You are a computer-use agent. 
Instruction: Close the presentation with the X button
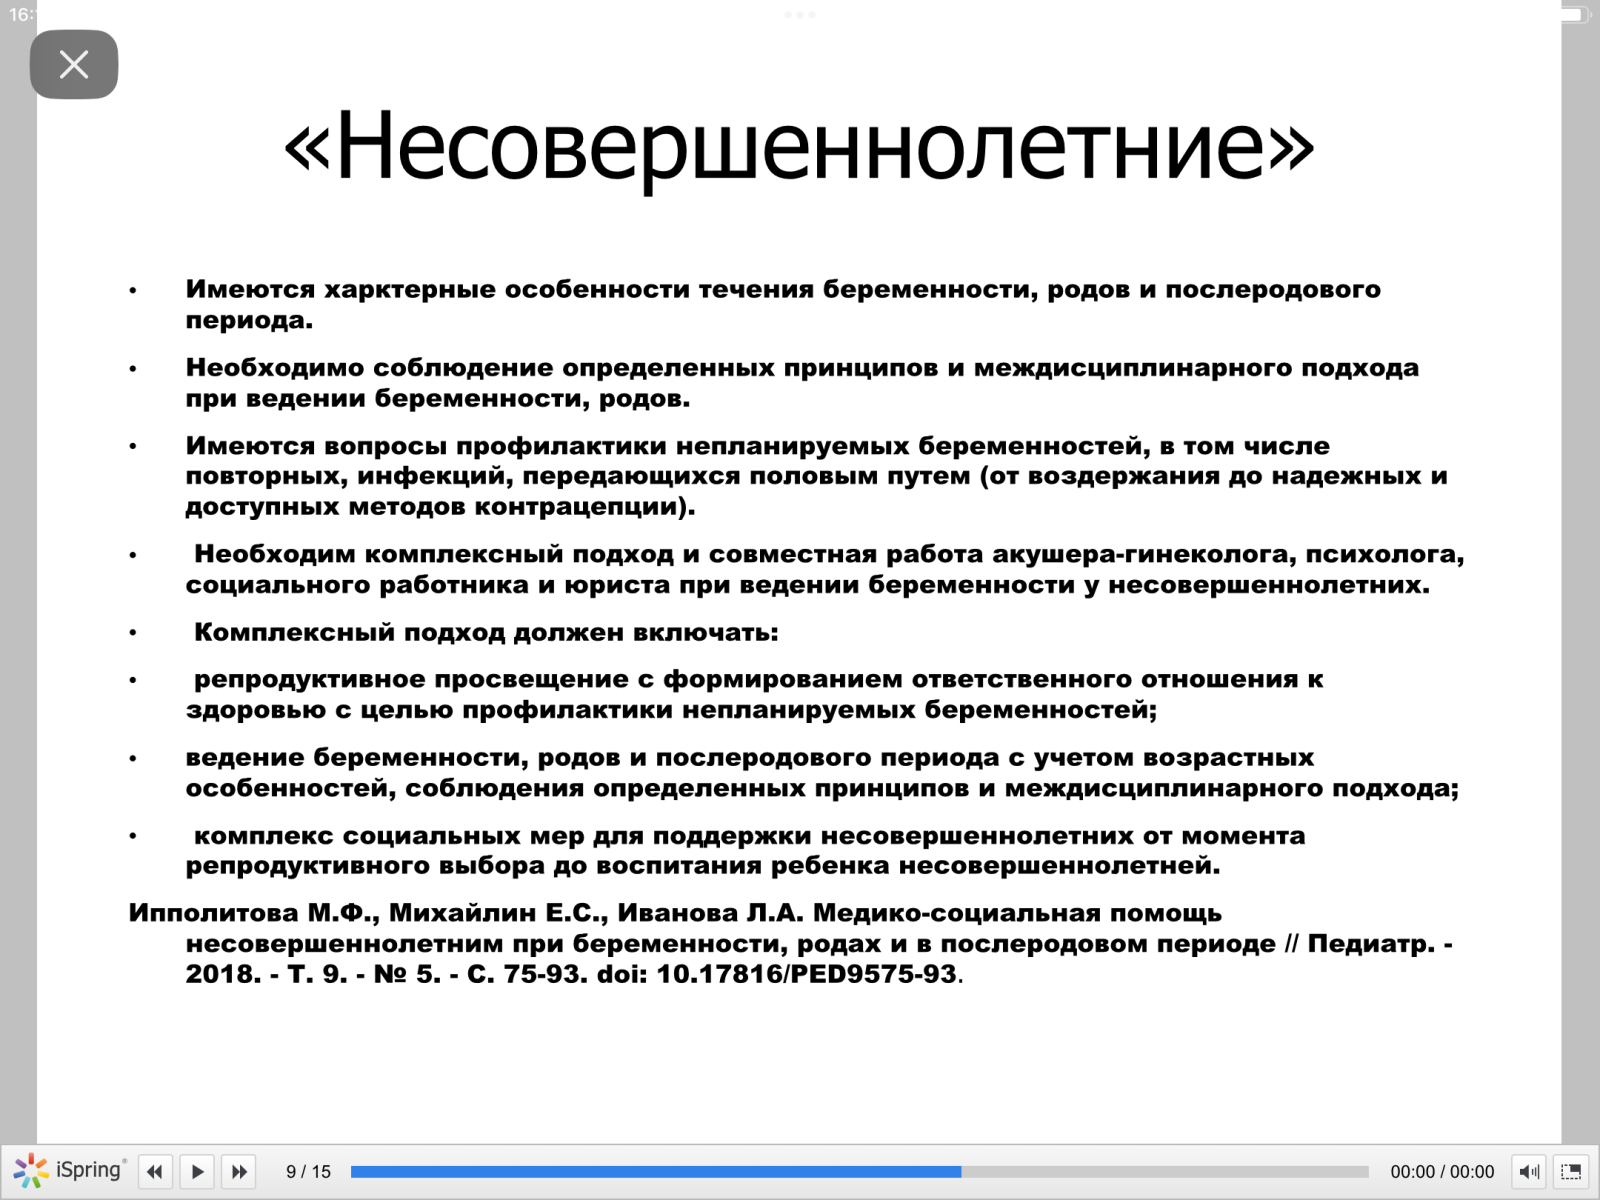pyautogui.click(x=74, y=65)
